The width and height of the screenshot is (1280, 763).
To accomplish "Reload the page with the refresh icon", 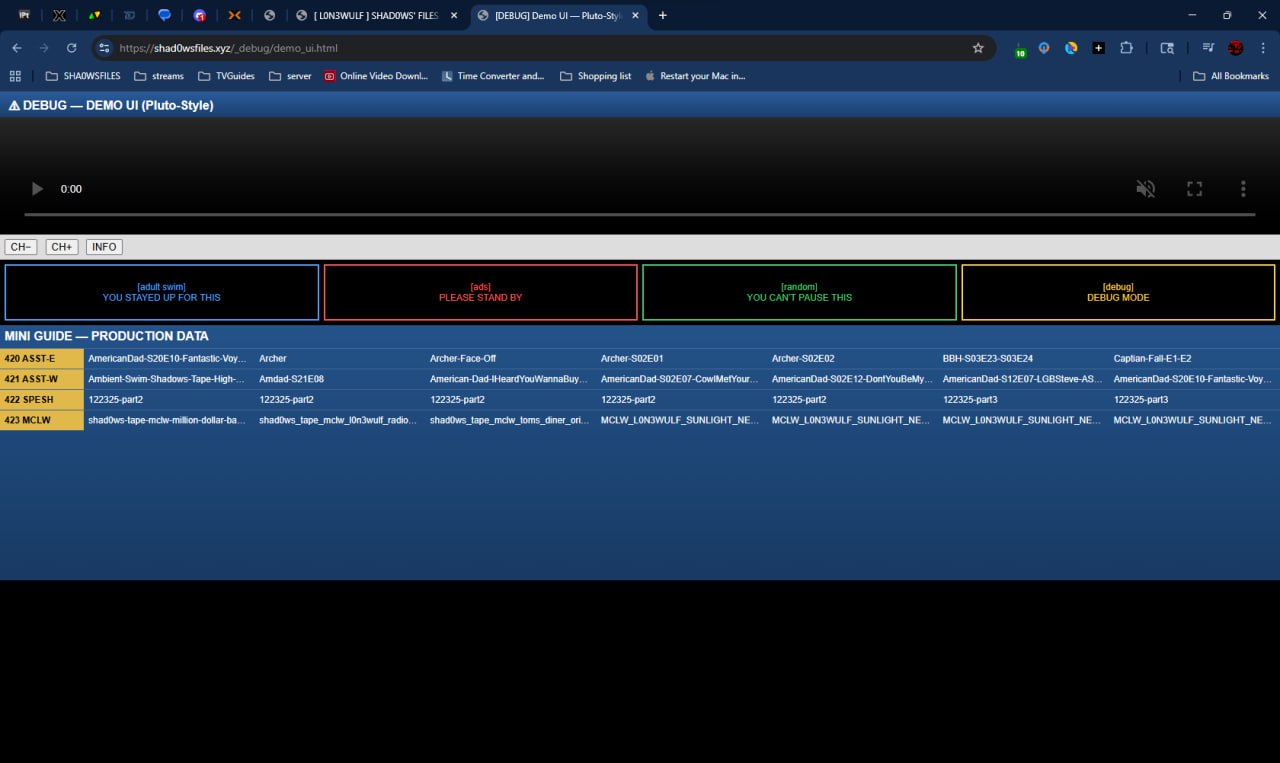I will [x=72, y=48].
